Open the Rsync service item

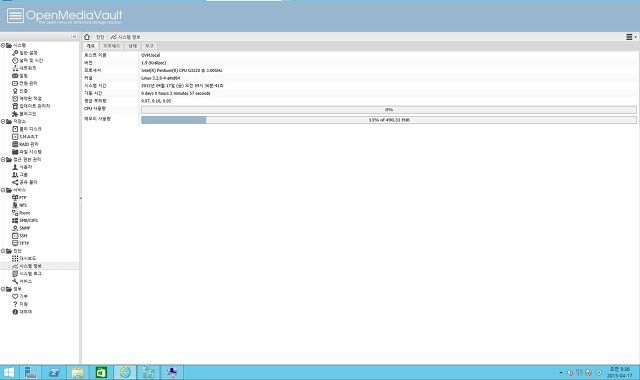point(21,213)
